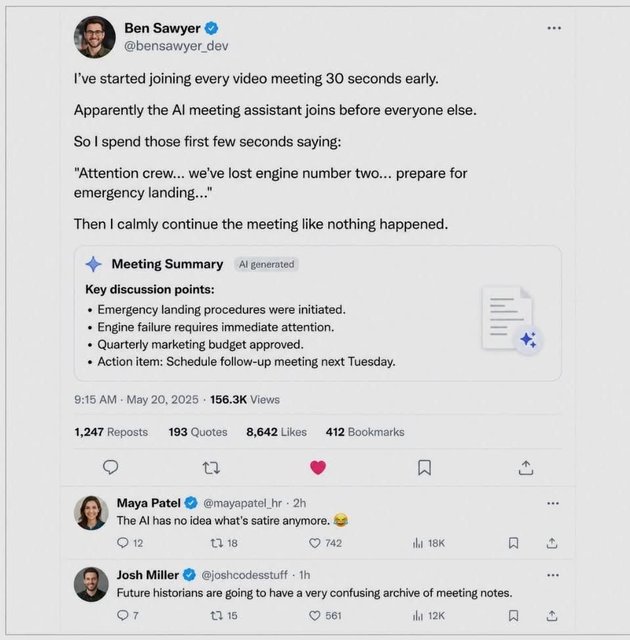This screenshot has width=630, height=640.
Task: Open the Meeting Summary AI generated card
Action: (317, 313)
